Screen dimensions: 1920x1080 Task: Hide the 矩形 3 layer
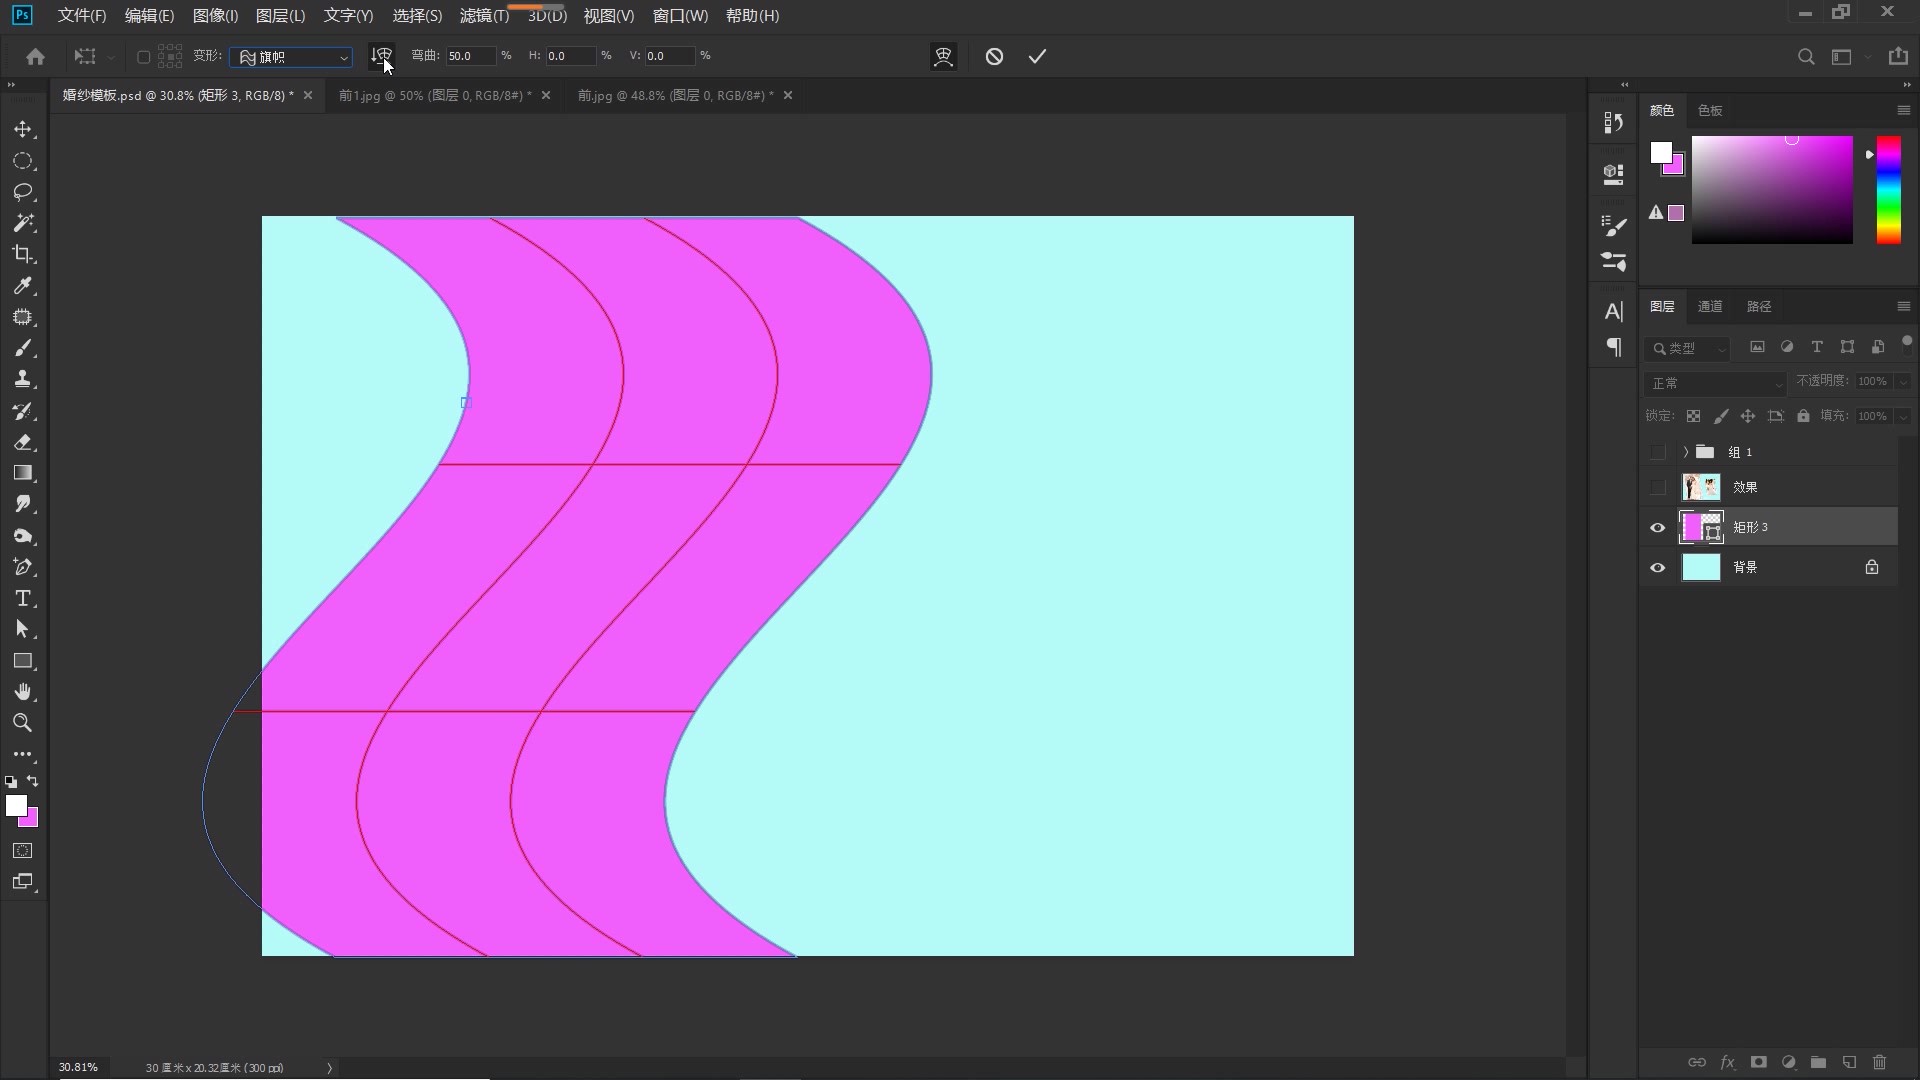pos(1658,528)
